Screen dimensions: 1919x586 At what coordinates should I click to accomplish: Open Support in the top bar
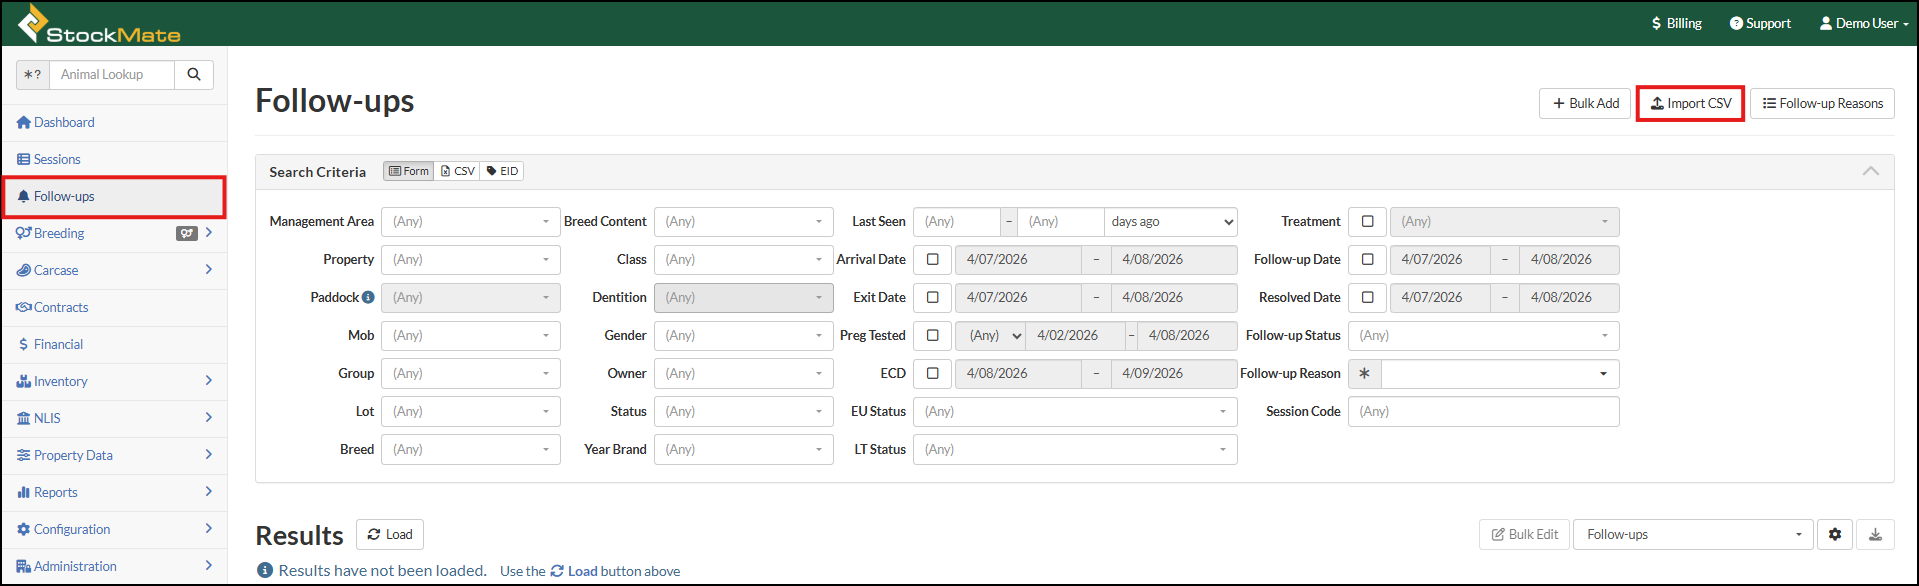tap(1760, 23)
